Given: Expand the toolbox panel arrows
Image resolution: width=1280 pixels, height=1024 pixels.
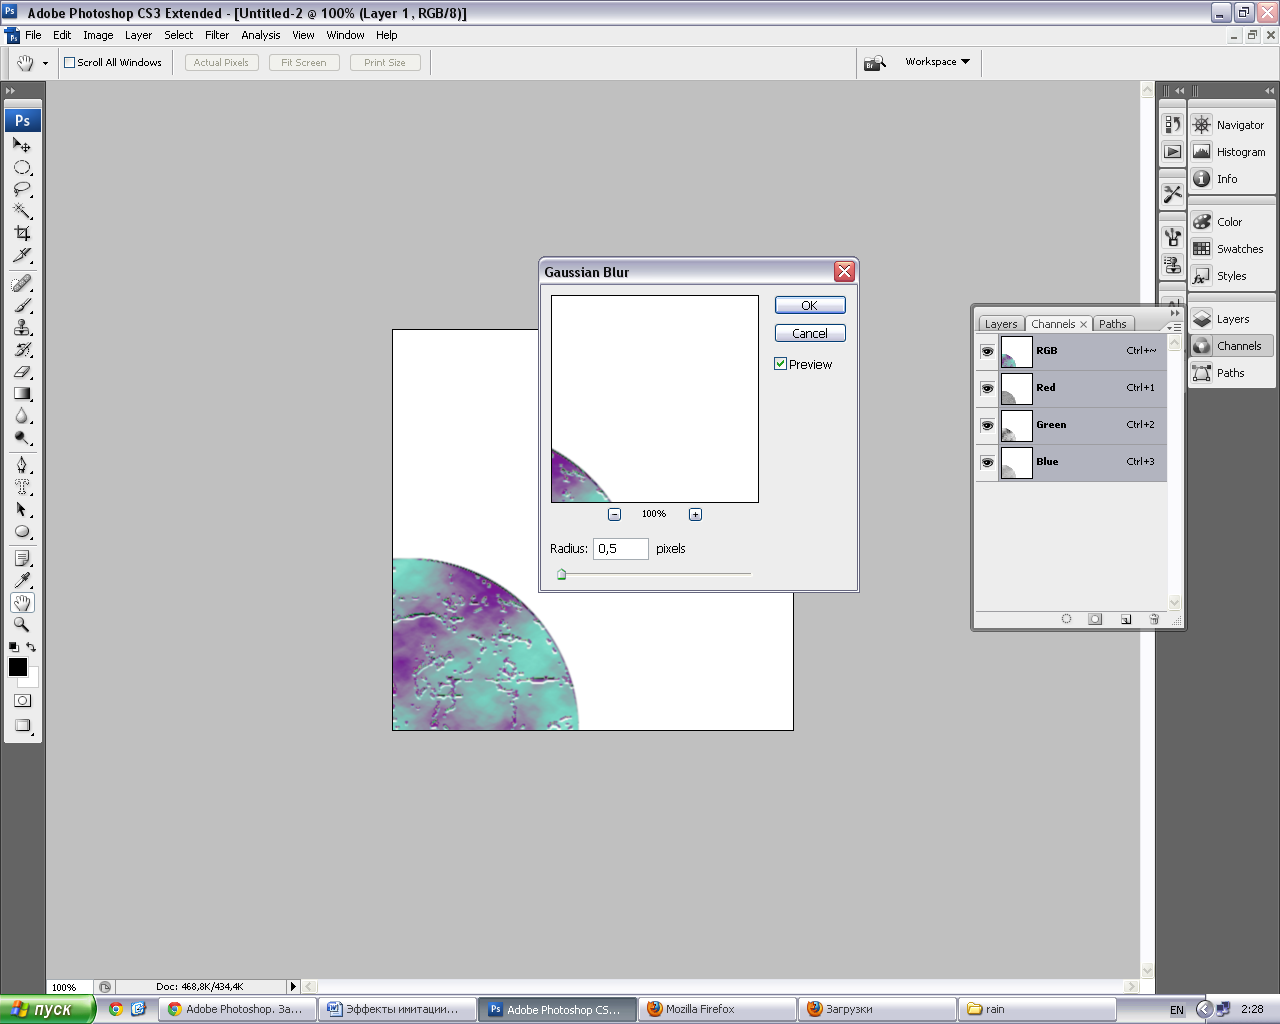Looking at the screenshot, I should [11, 91].
